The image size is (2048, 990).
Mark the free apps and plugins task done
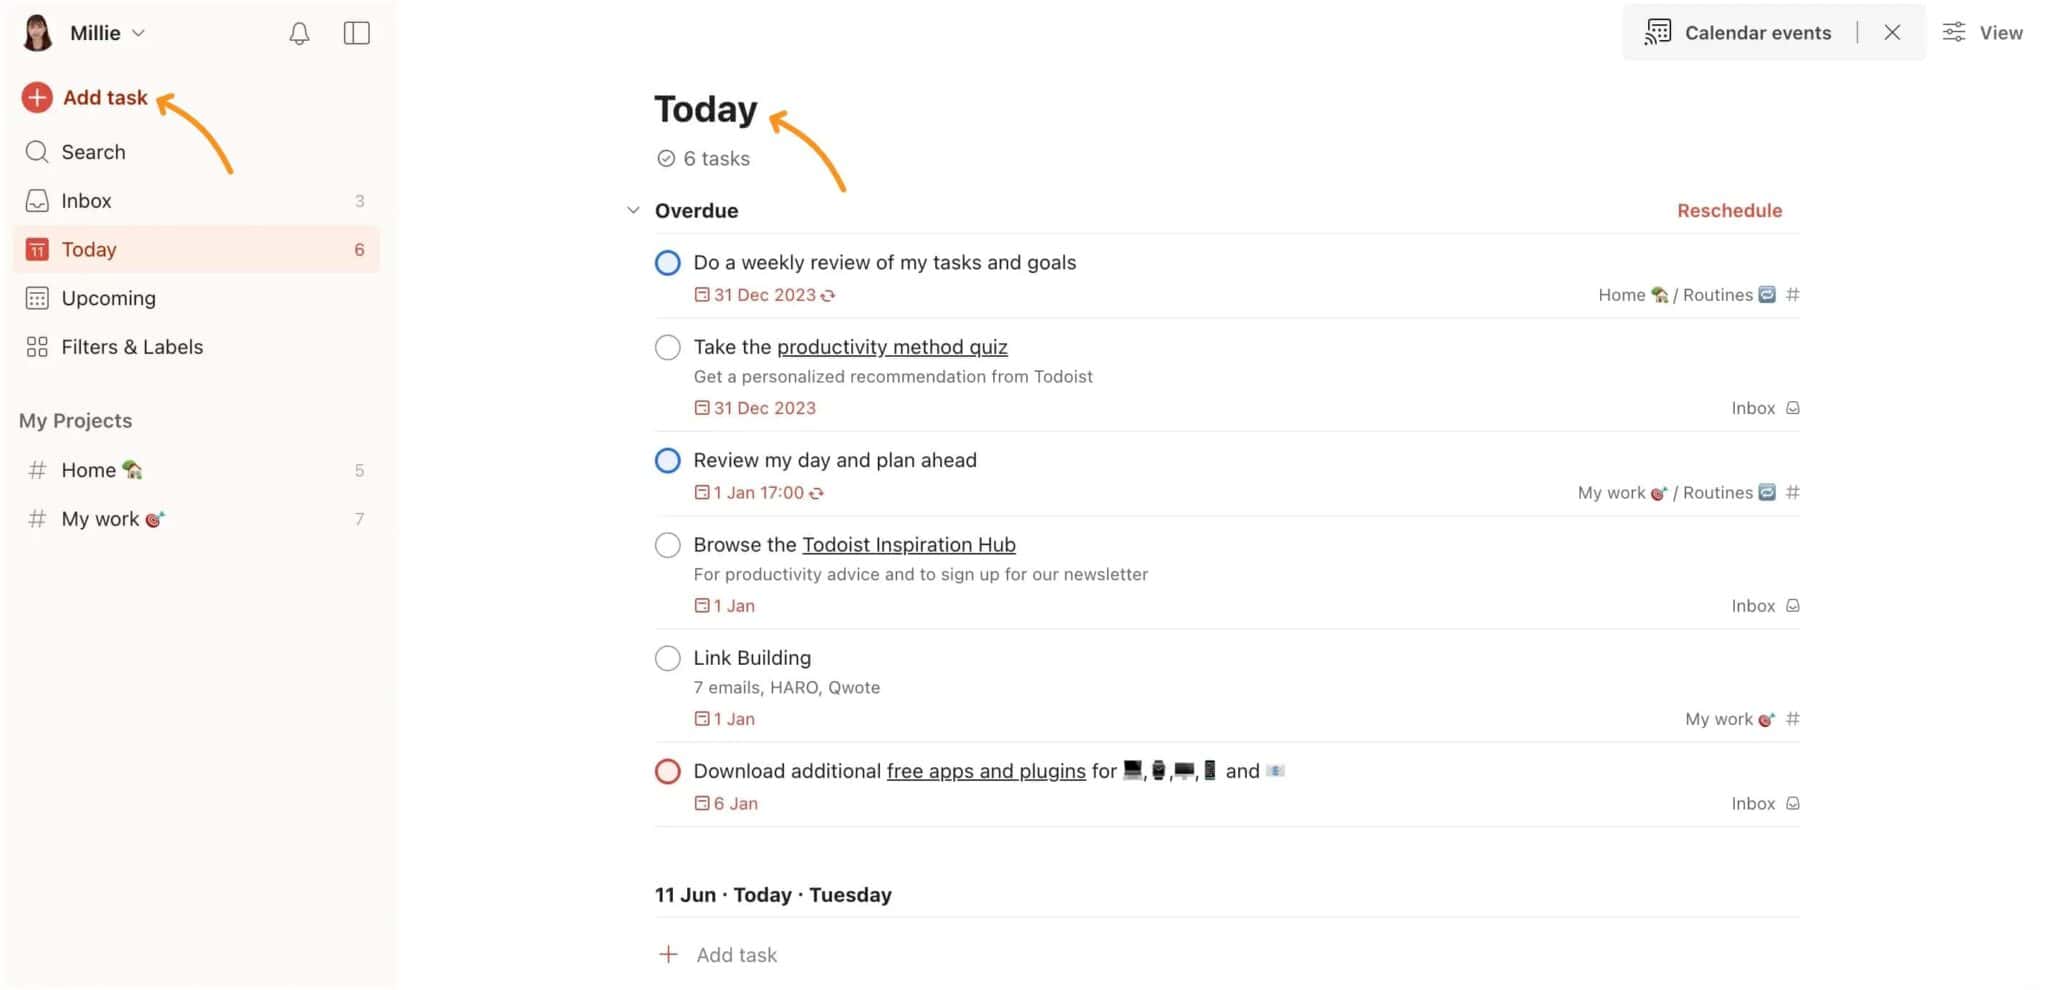click(667, 771)
